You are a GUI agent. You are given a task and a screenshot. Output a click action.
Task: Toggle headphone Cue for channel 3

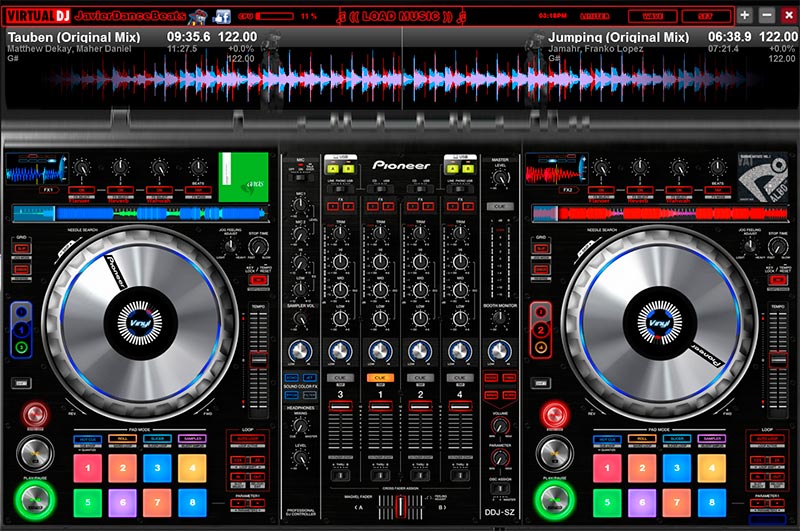coord(340,378)
